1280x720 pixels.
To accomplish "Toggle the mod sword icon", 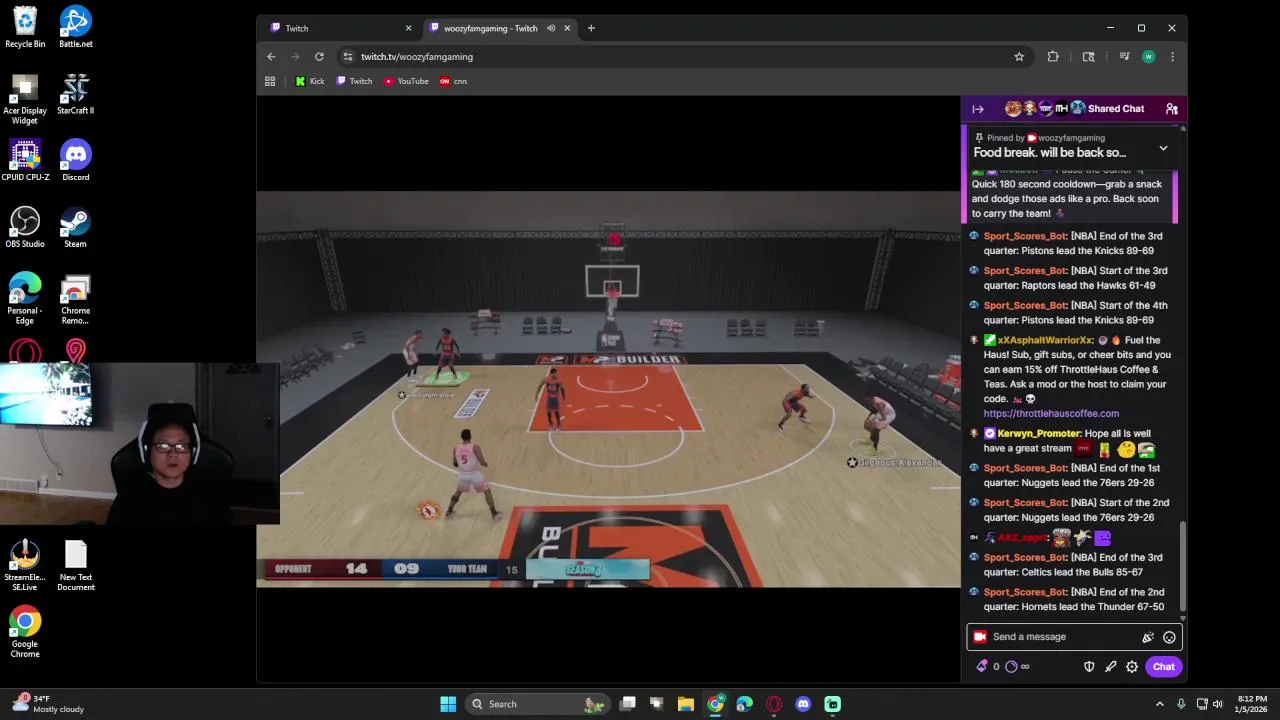I will click(1110, 667).
